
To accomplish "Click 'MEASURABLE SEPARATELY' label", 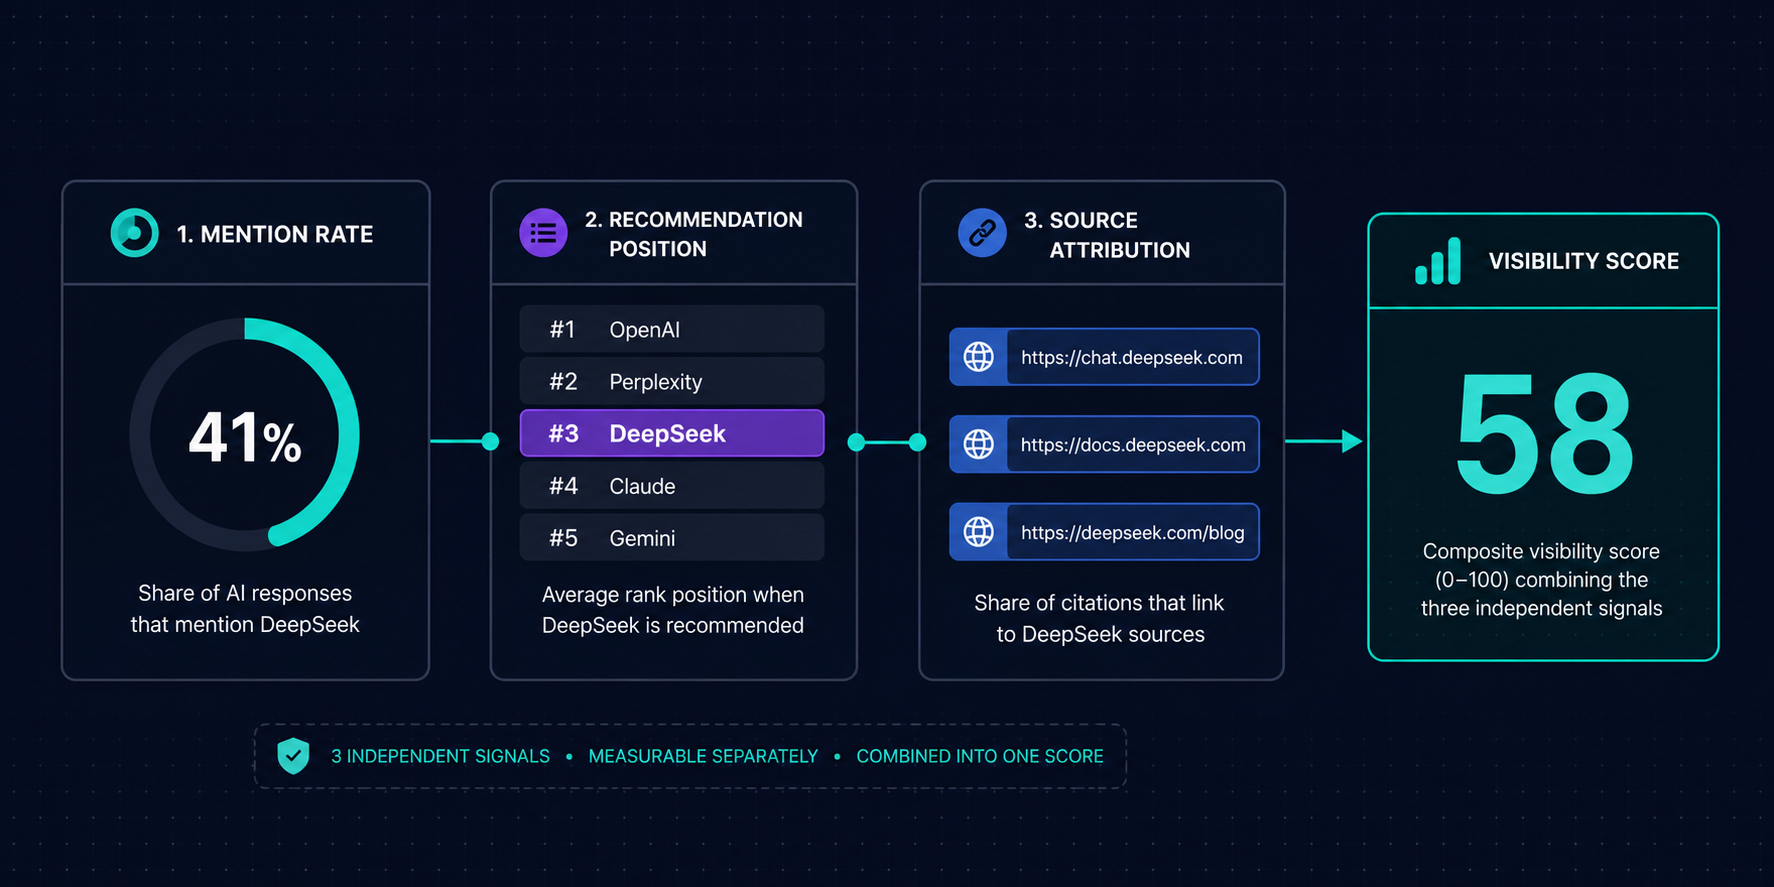I will [703, 756].
